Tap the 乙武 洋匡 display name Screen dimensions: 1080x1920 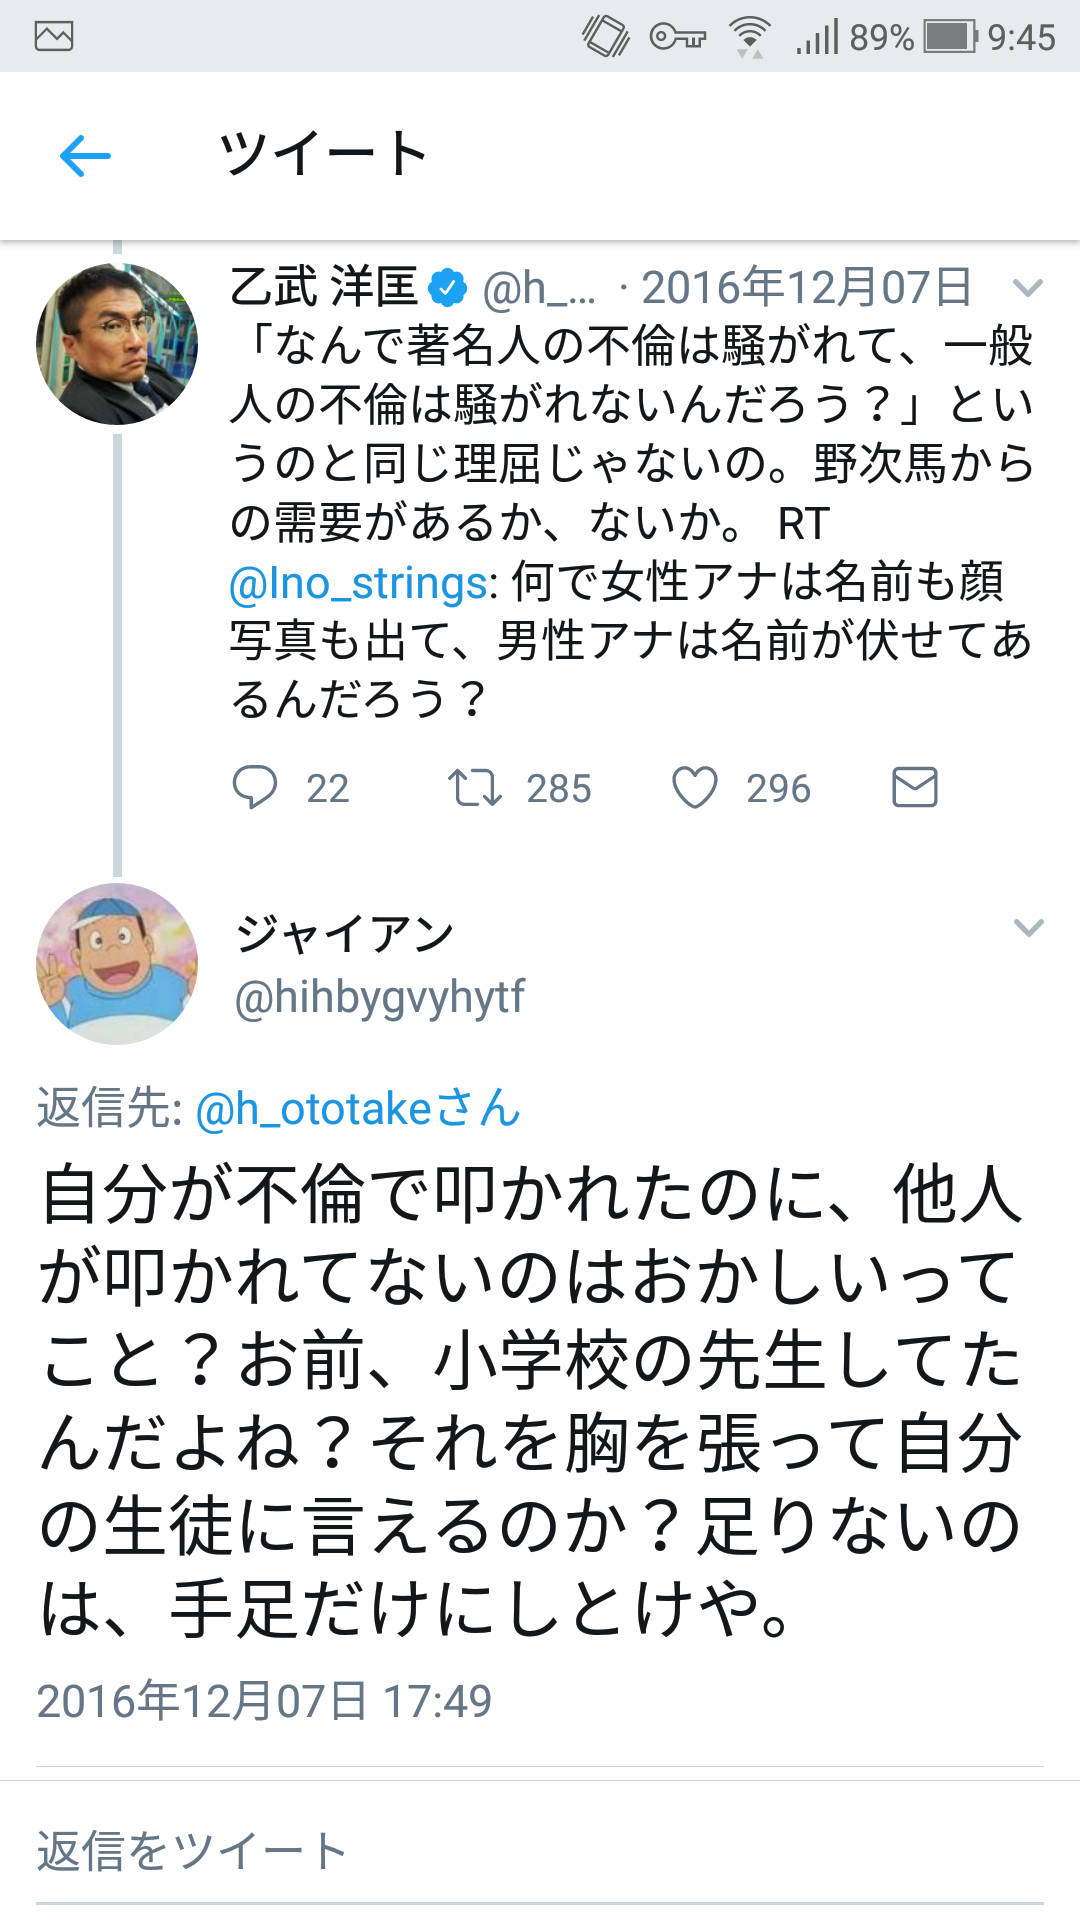324,288
